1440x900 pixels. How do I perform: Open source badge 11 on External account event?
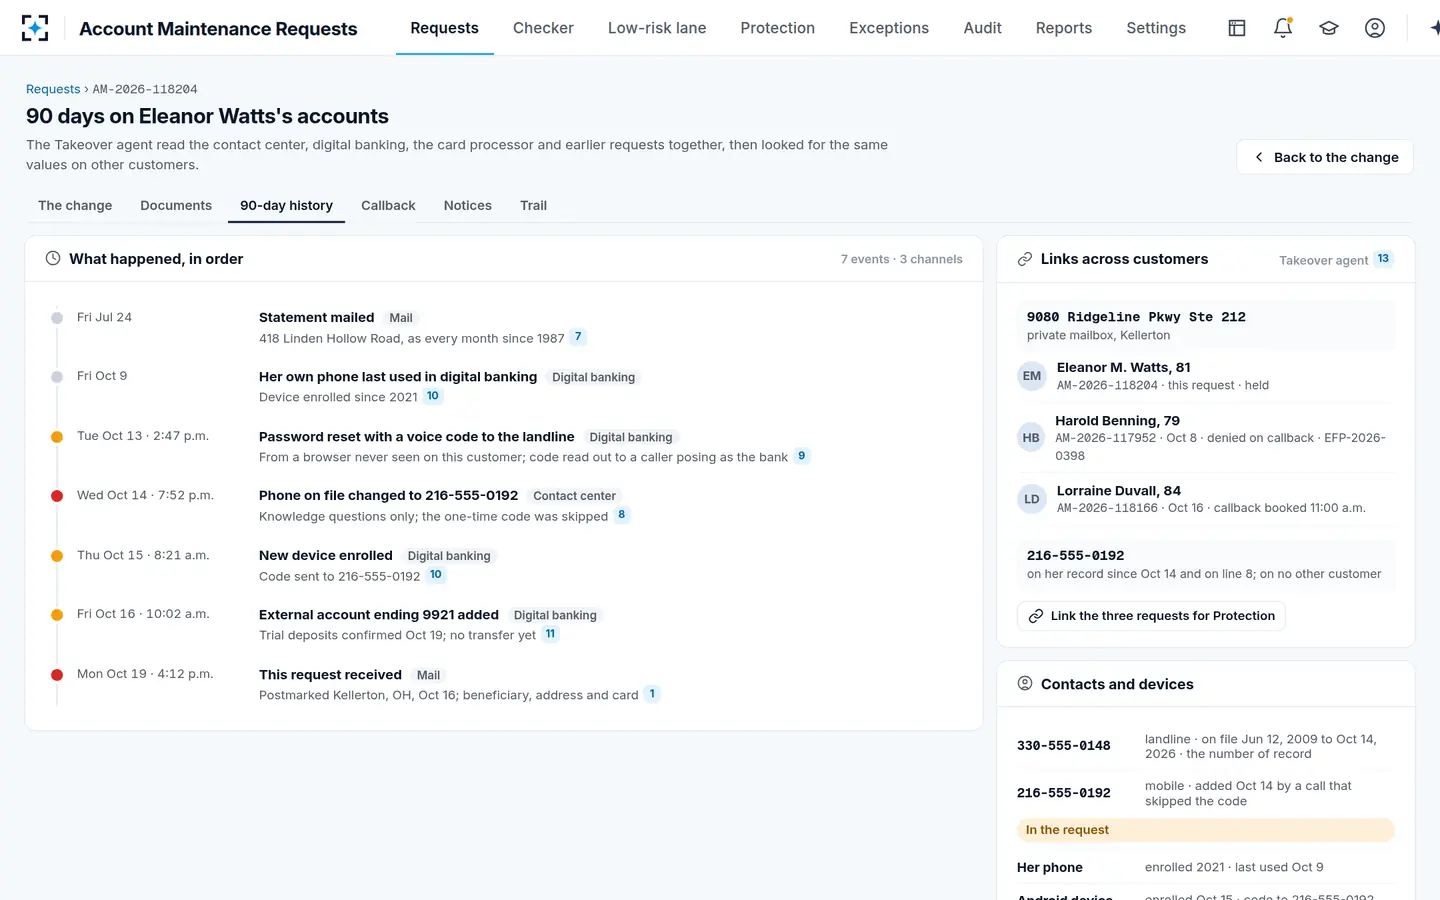click(x=550, y=634)
